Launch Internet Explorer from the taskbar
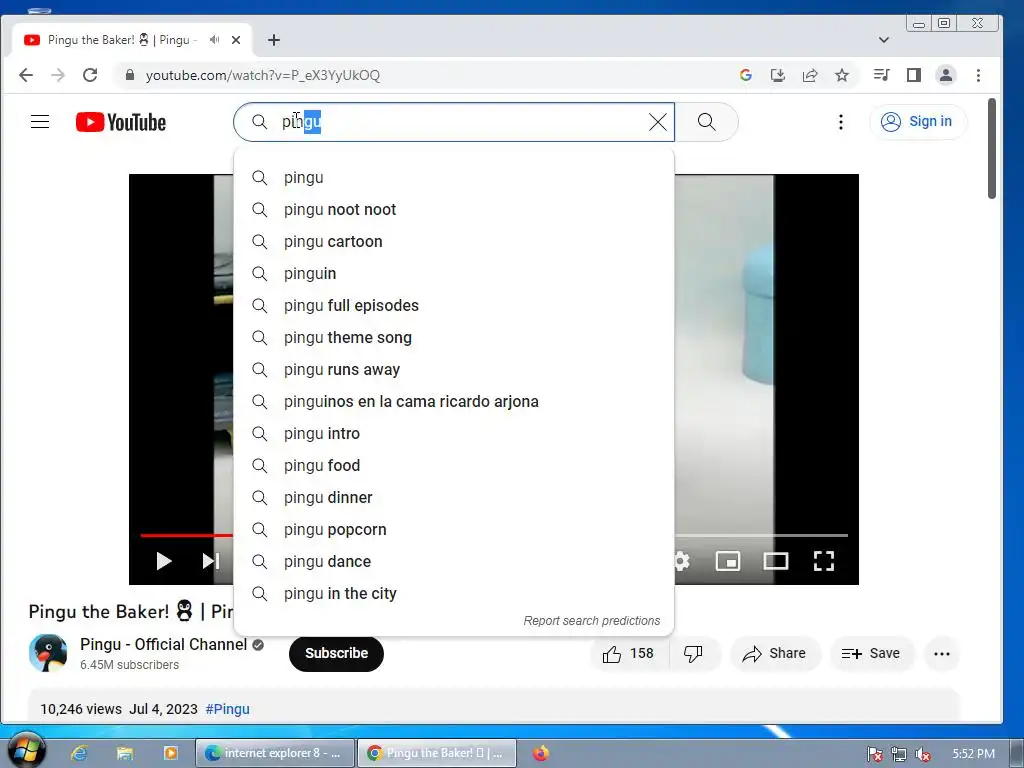Viewport: 1024px width, 768px height. (80, 753)
